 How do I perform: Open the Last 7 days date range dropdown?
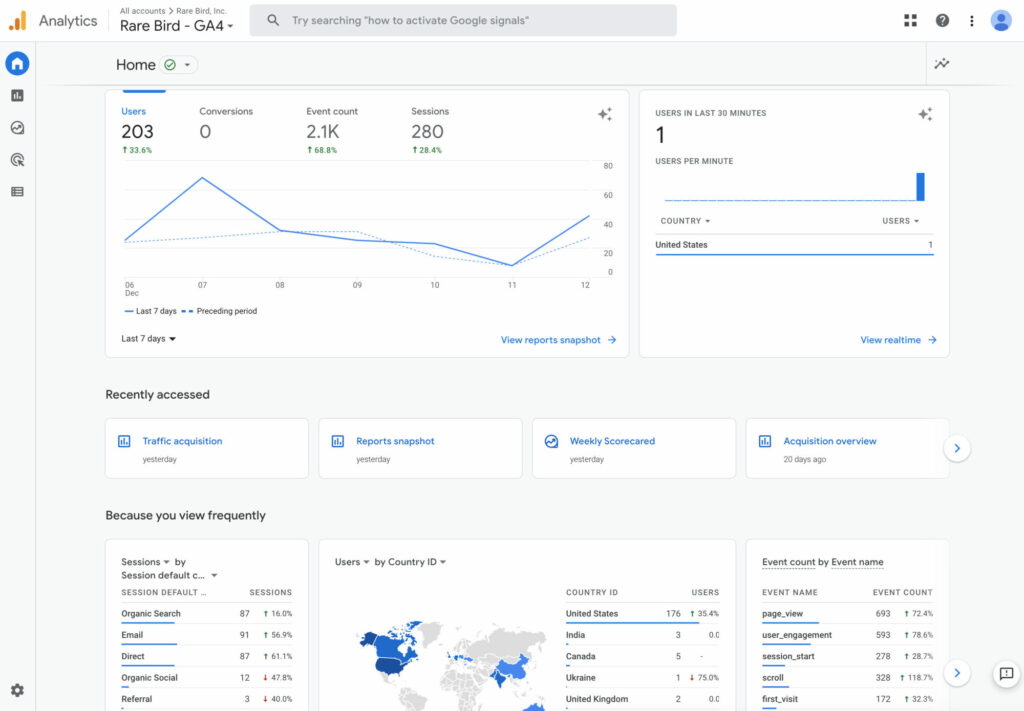click(x=148, y=339)
